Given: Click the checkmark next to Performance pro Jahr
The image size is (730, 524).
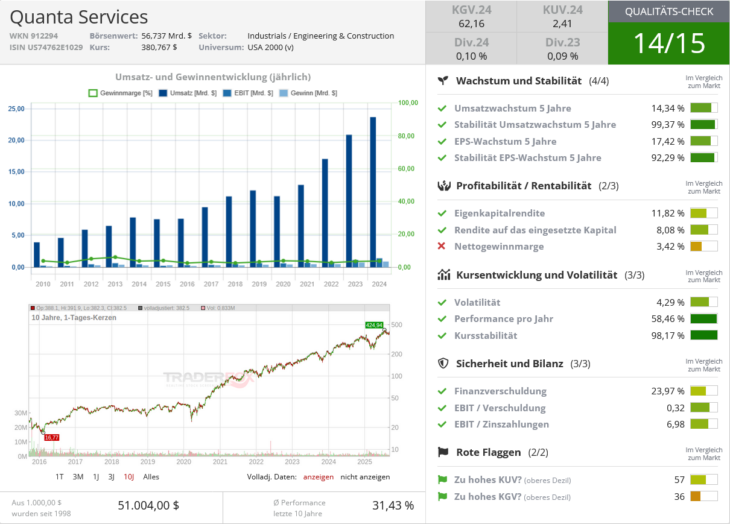Looking at the screenshot, I should coord(442,319).
